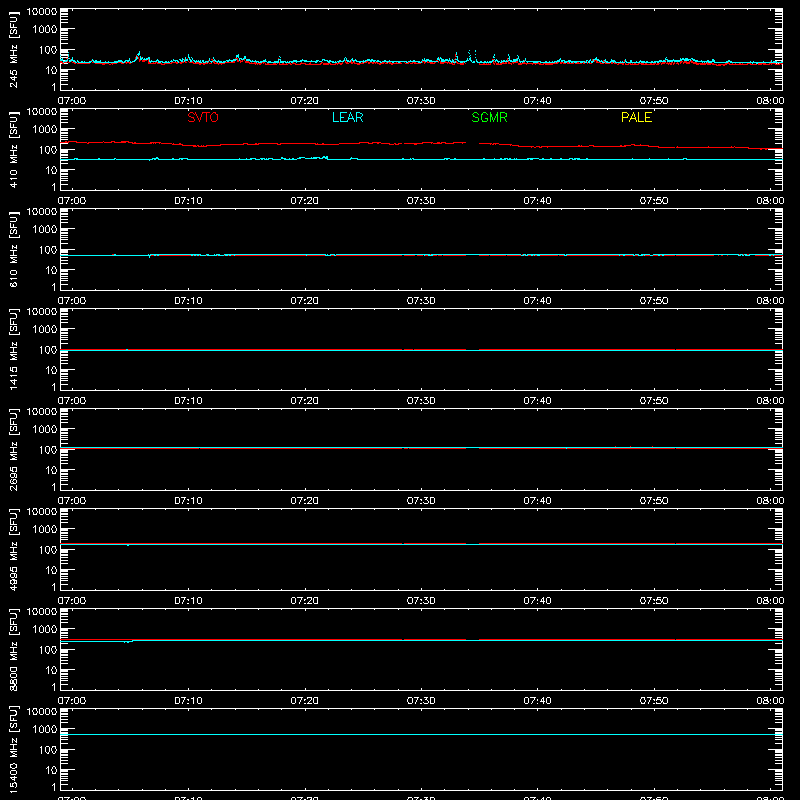Click the yellow PALE station legend label
This screenshot has height=800, width=800.
tap(636, 117)
